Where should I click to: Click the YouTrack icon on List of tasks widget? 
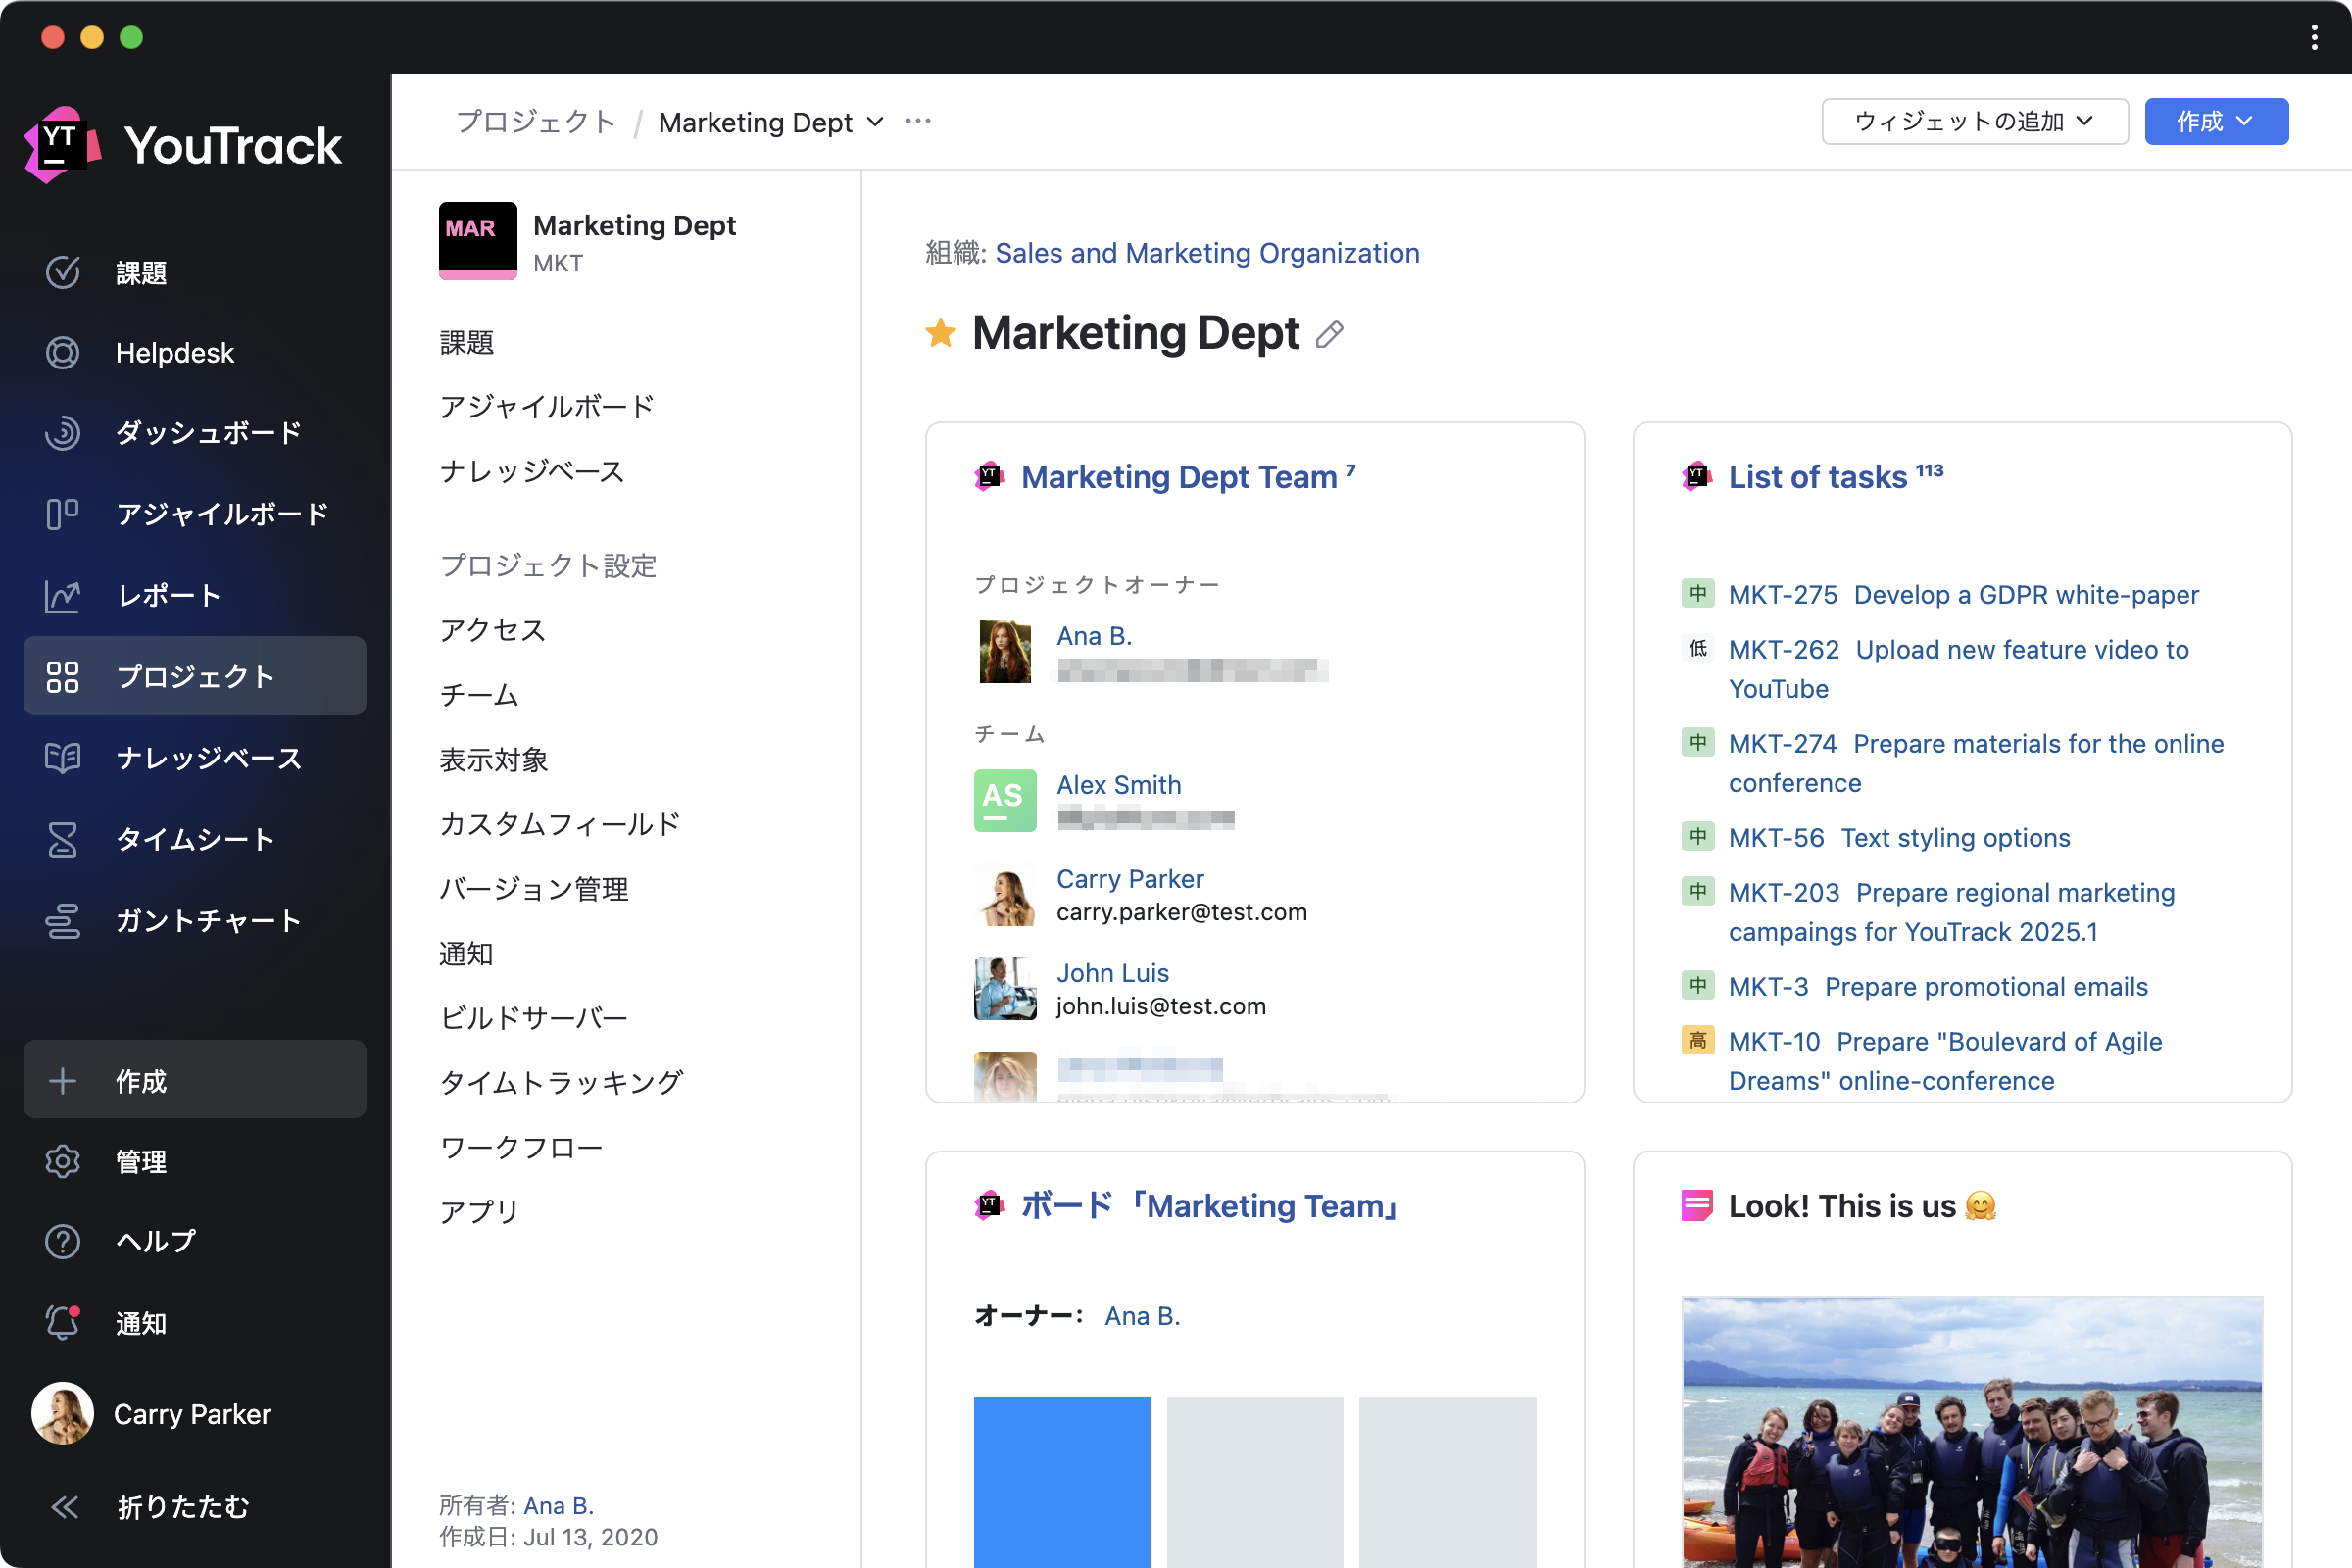pyautogui.click(x=1697, y=476)
